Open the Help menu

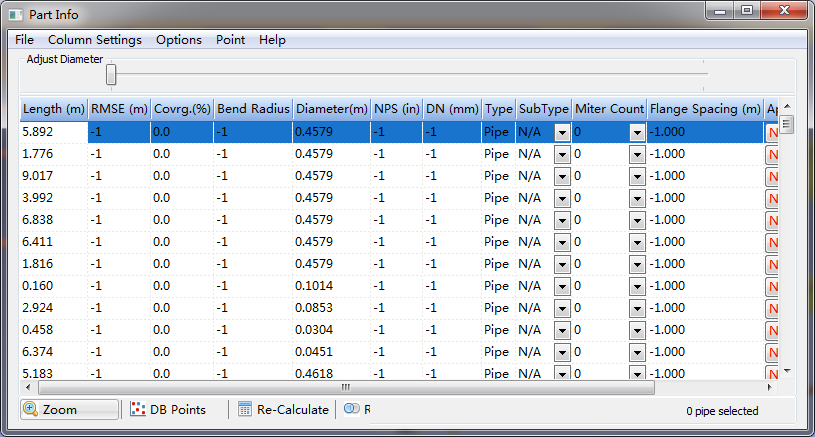272,40
